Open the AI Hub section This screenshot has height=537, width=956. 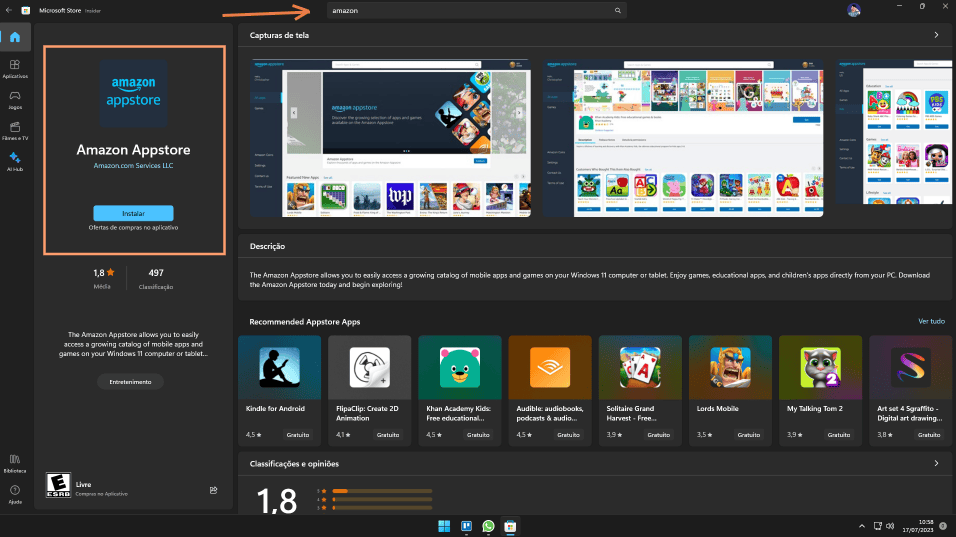(15, 162)
